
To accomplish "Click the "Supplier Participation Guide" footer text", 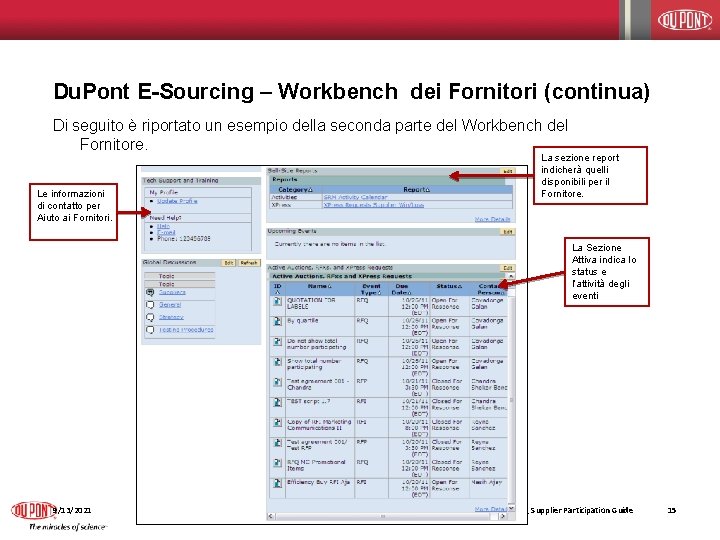I will click(581, 510).
